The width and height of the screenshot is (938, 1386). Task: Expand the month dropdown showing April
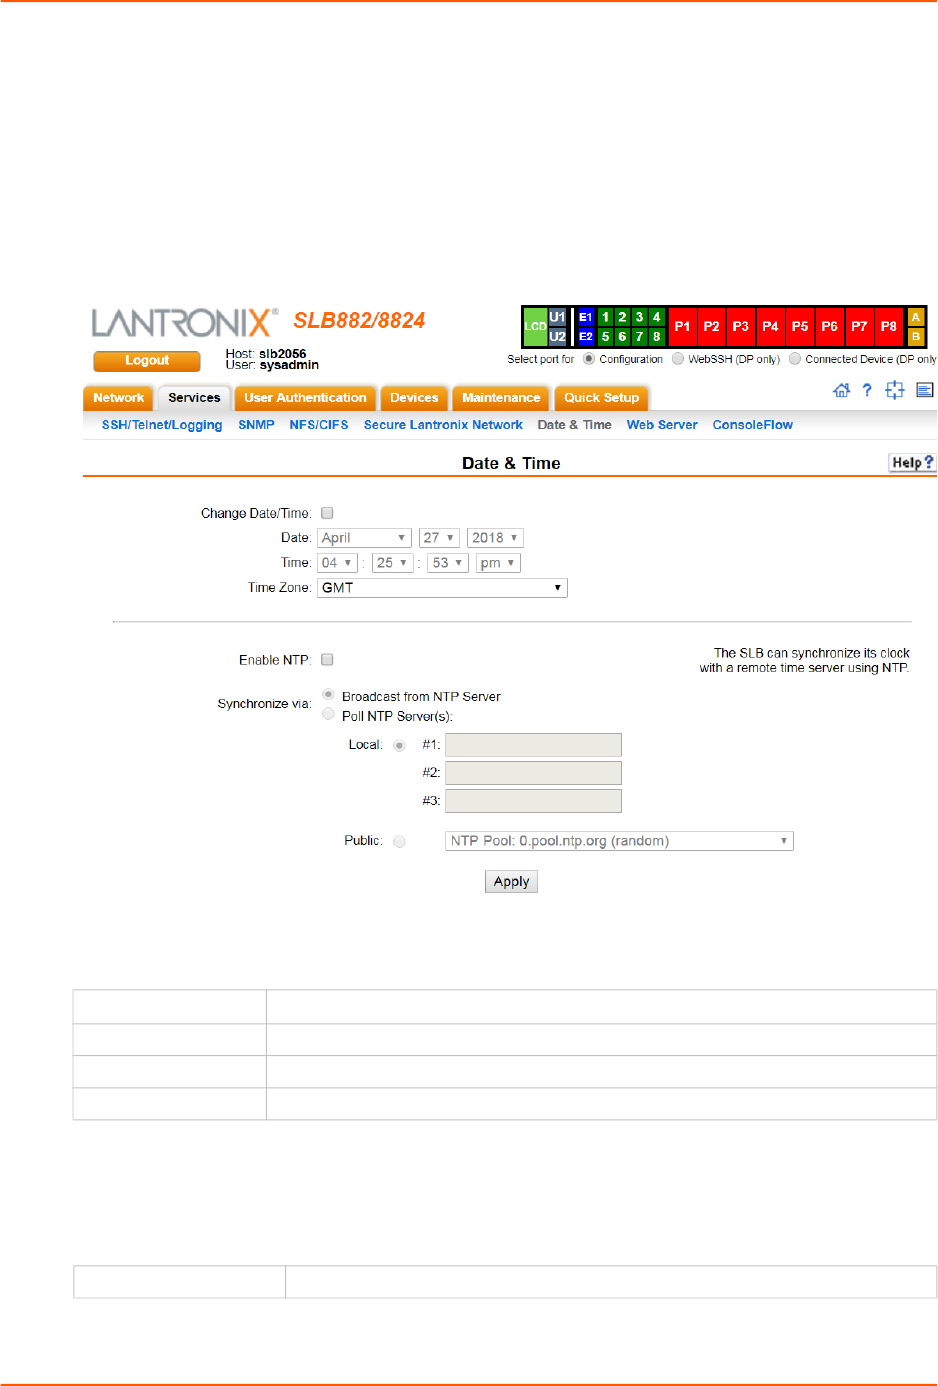click(x=364, y=538)
